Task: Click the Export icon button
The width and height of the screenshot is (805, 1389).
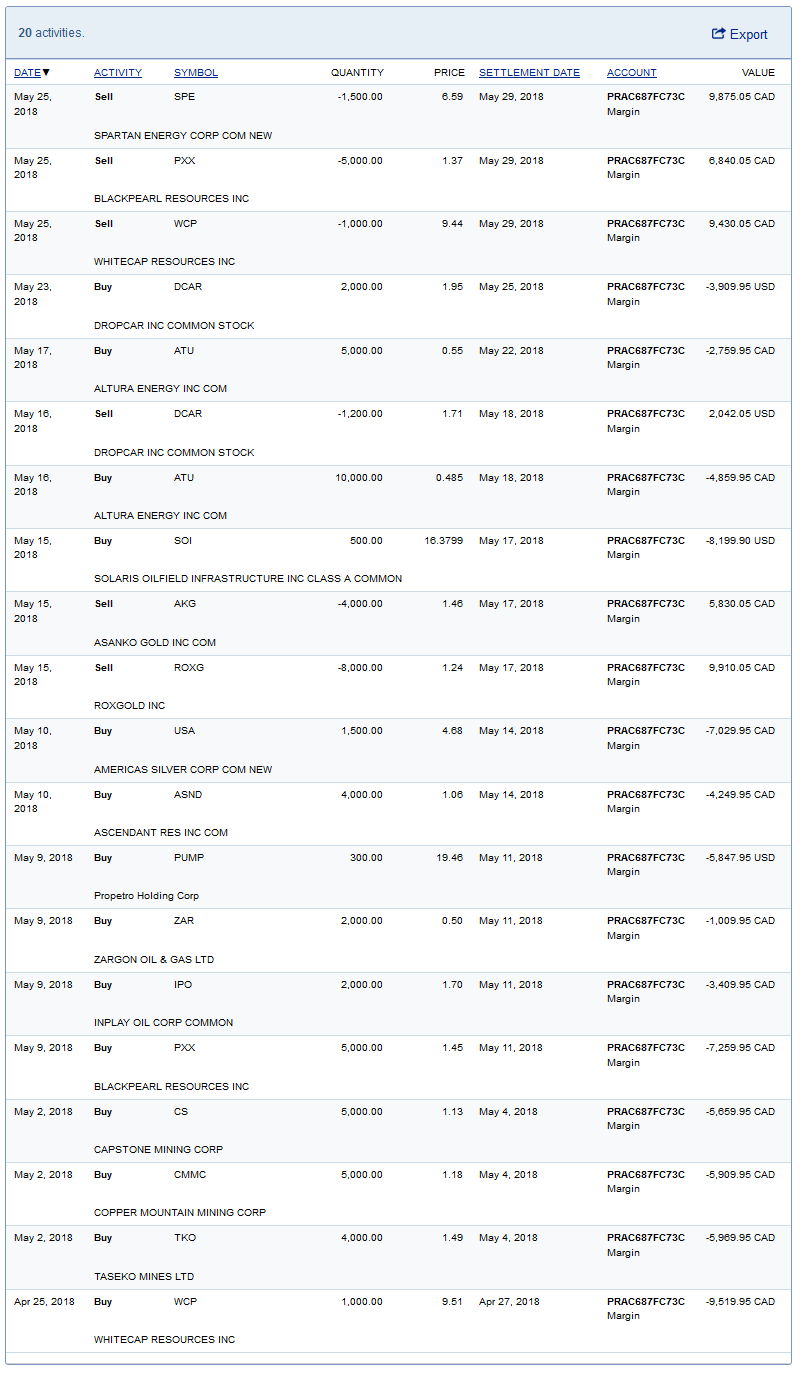Action: pyautogui.click(x=739, y=34)
